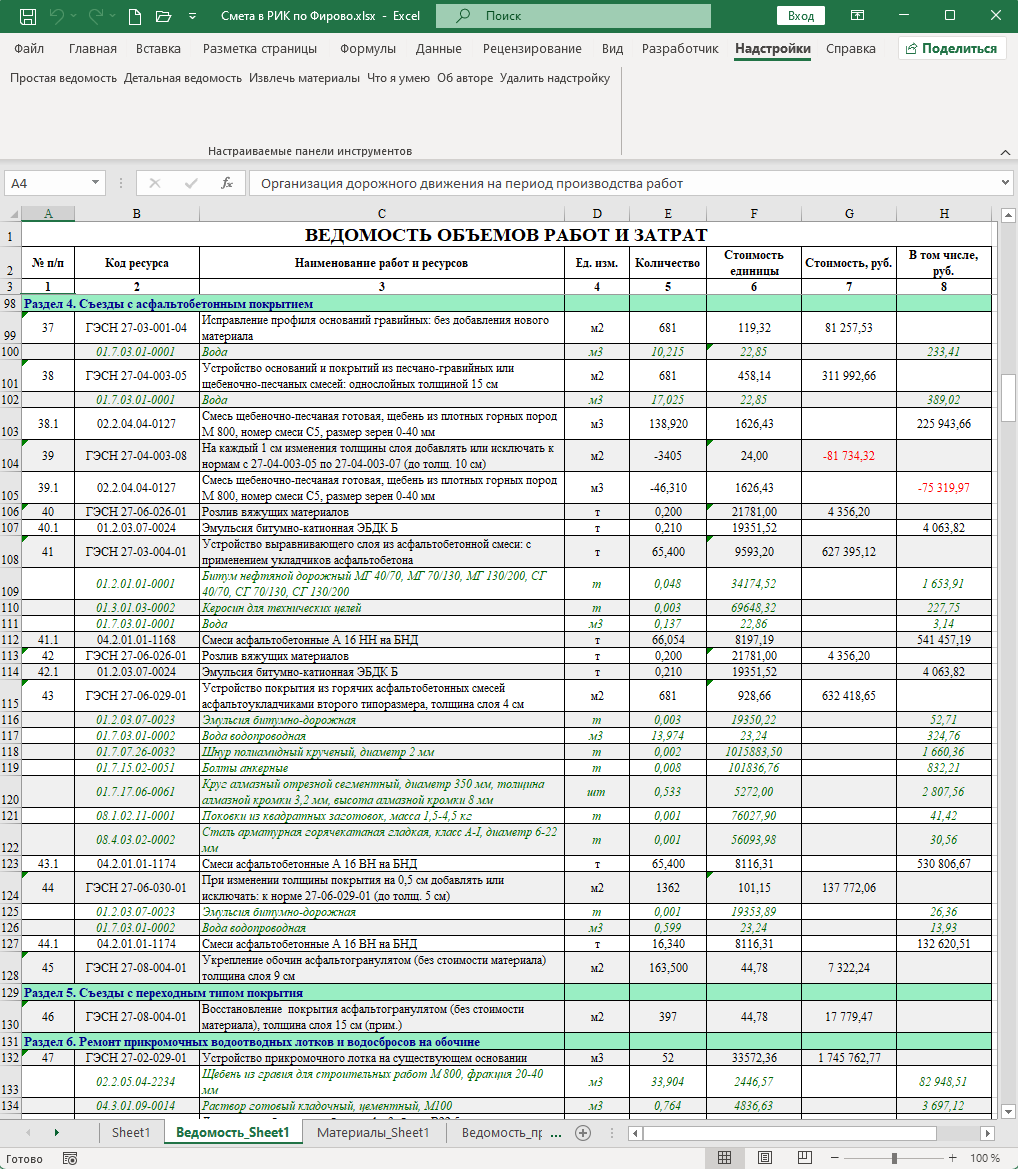The width and height of the screenshot is (1018, 1169).
Task: Open the Name Box dropdown
Action: [96, 183]
